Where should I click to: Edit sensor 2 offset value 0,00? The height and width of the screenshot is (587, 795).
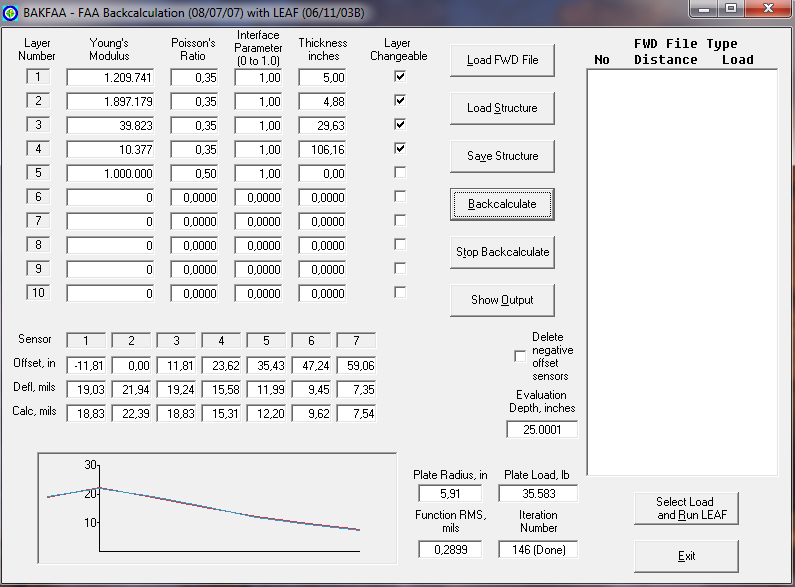(131, 365)
